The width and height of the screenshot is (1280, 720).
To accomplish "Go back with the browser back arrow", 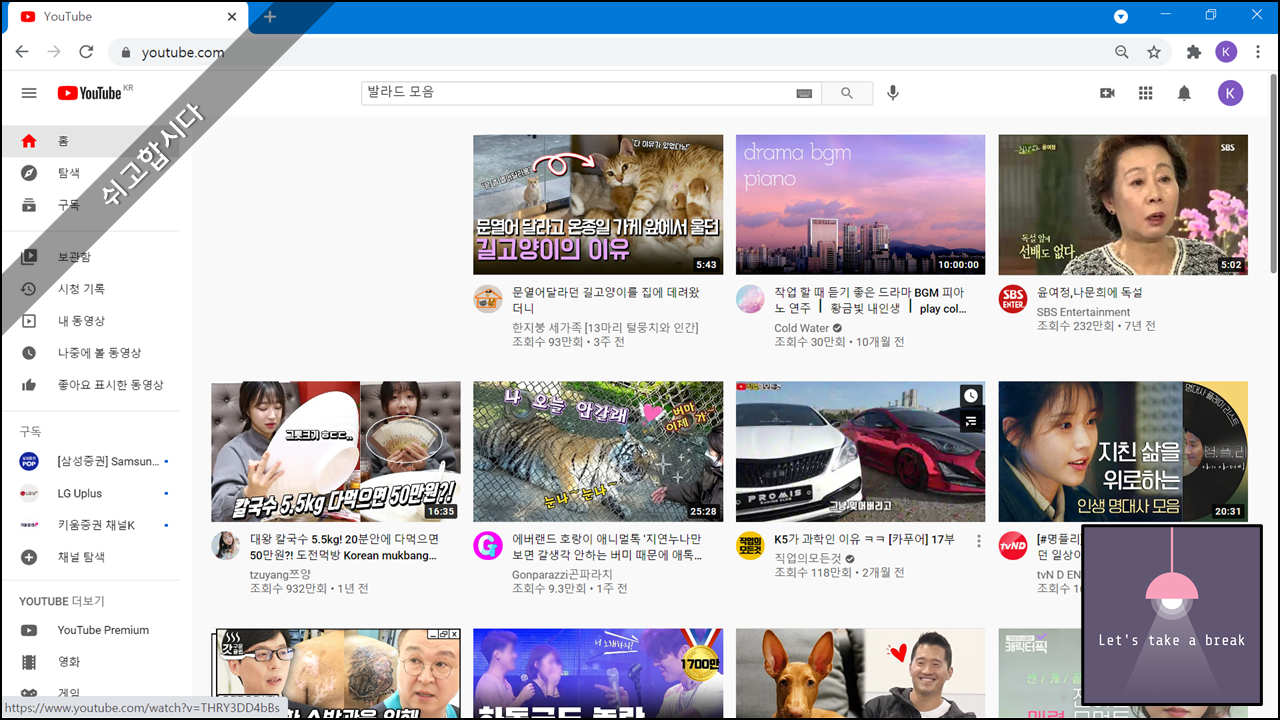I will (x=22, y=52).
